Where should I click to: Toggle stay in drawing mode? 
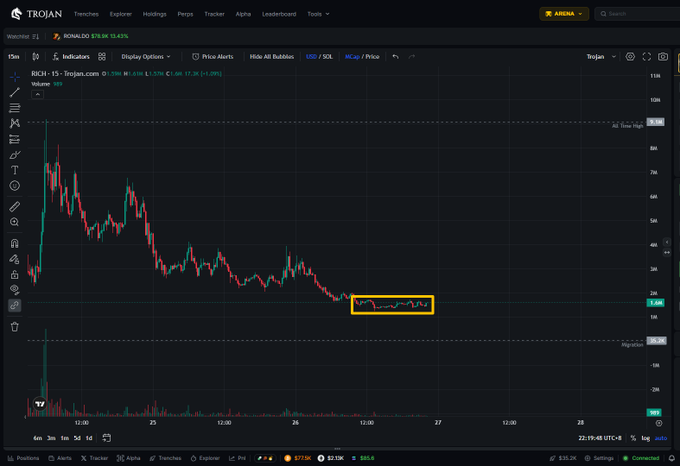(15, 259)
